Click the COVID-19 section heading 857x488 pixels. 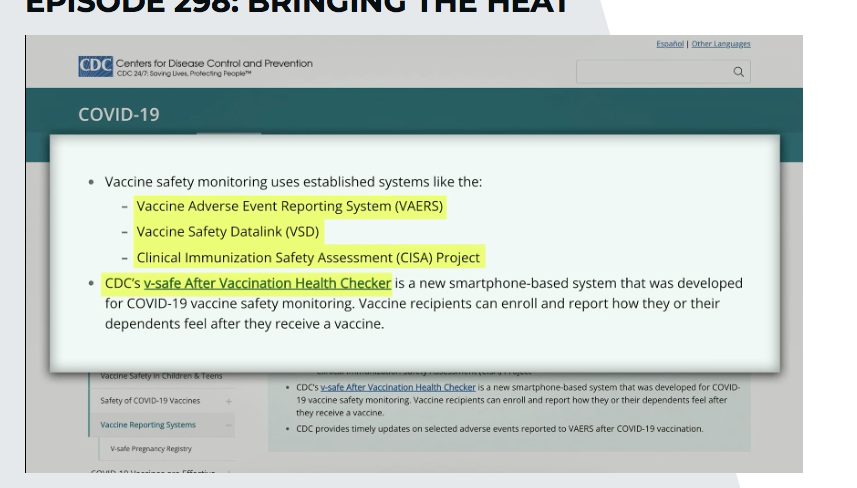coord(119,114)
